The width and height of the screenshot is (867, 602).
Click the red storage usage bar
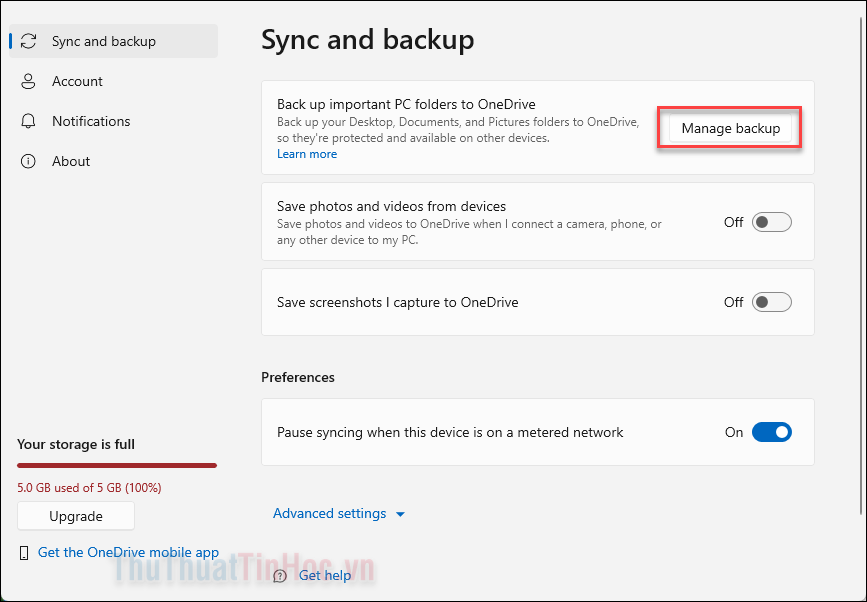[116, 465]
